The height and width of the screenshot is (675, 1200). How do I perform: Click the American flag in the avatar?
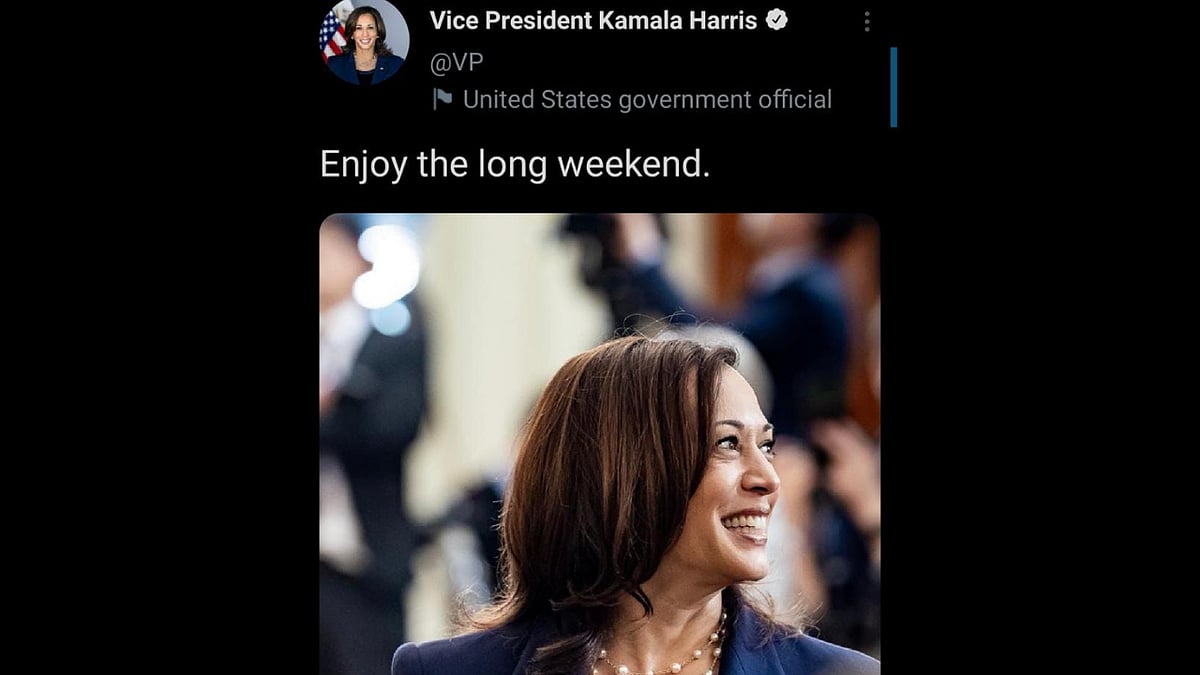tap(332, 32)
